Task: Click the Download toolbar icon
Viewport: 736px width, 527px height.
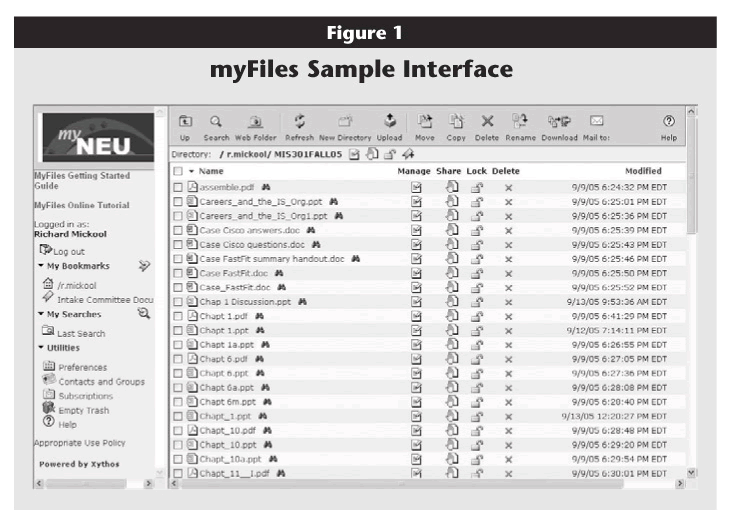Action: click(559, 121)
